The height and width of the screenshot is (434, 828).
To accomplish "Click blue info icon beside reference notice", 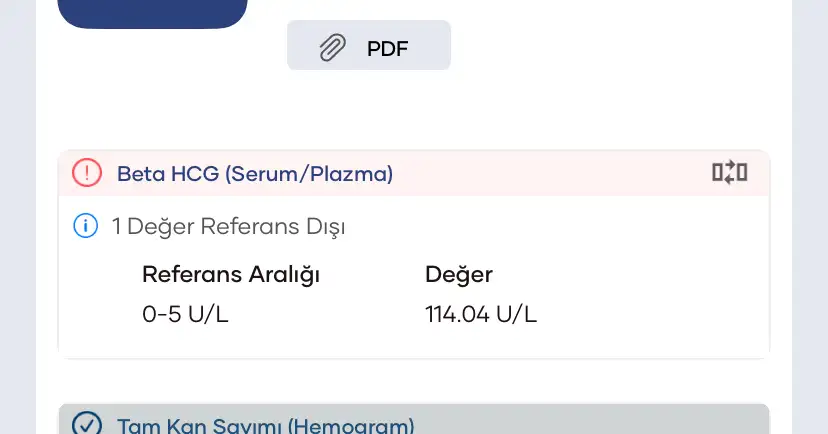I will [x=86, y=227].
